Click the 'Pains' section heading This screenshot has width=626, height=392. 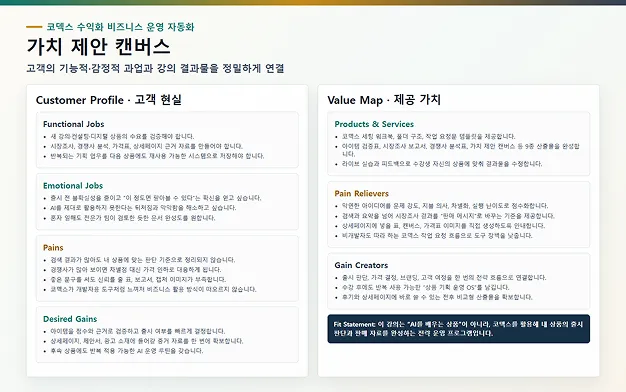53,247
